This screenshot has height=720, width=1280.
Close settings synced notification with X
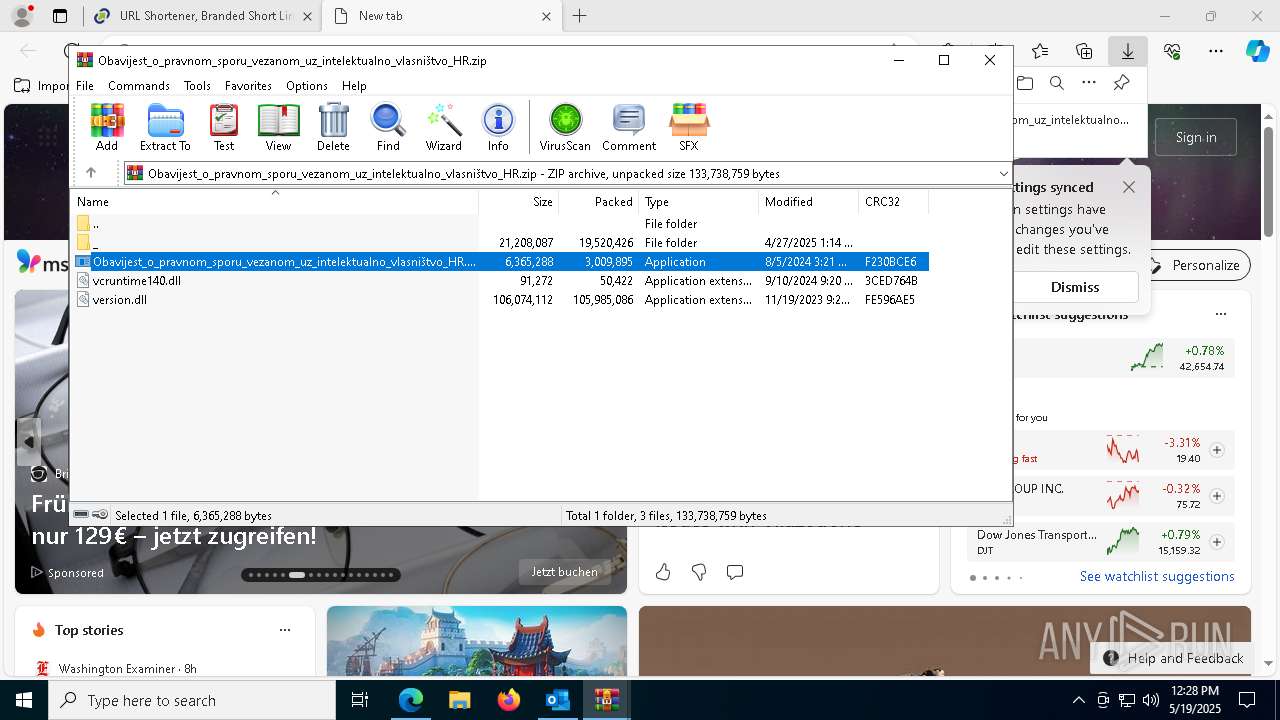tap(1129, 187)
